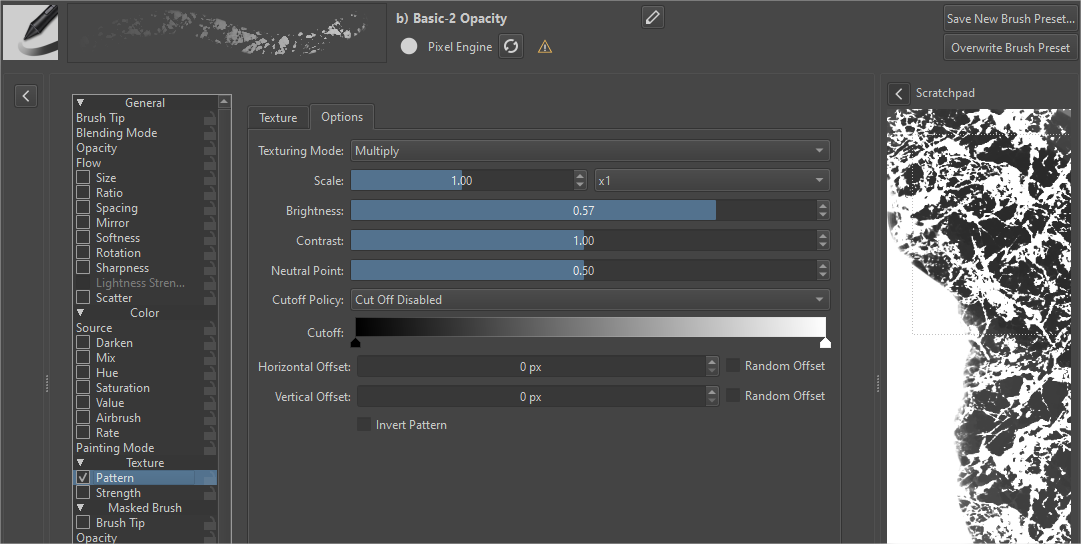The image size is (1081, 544).
Task: Click Overwrite Brush Preset button
Action: coord(1010,48)
